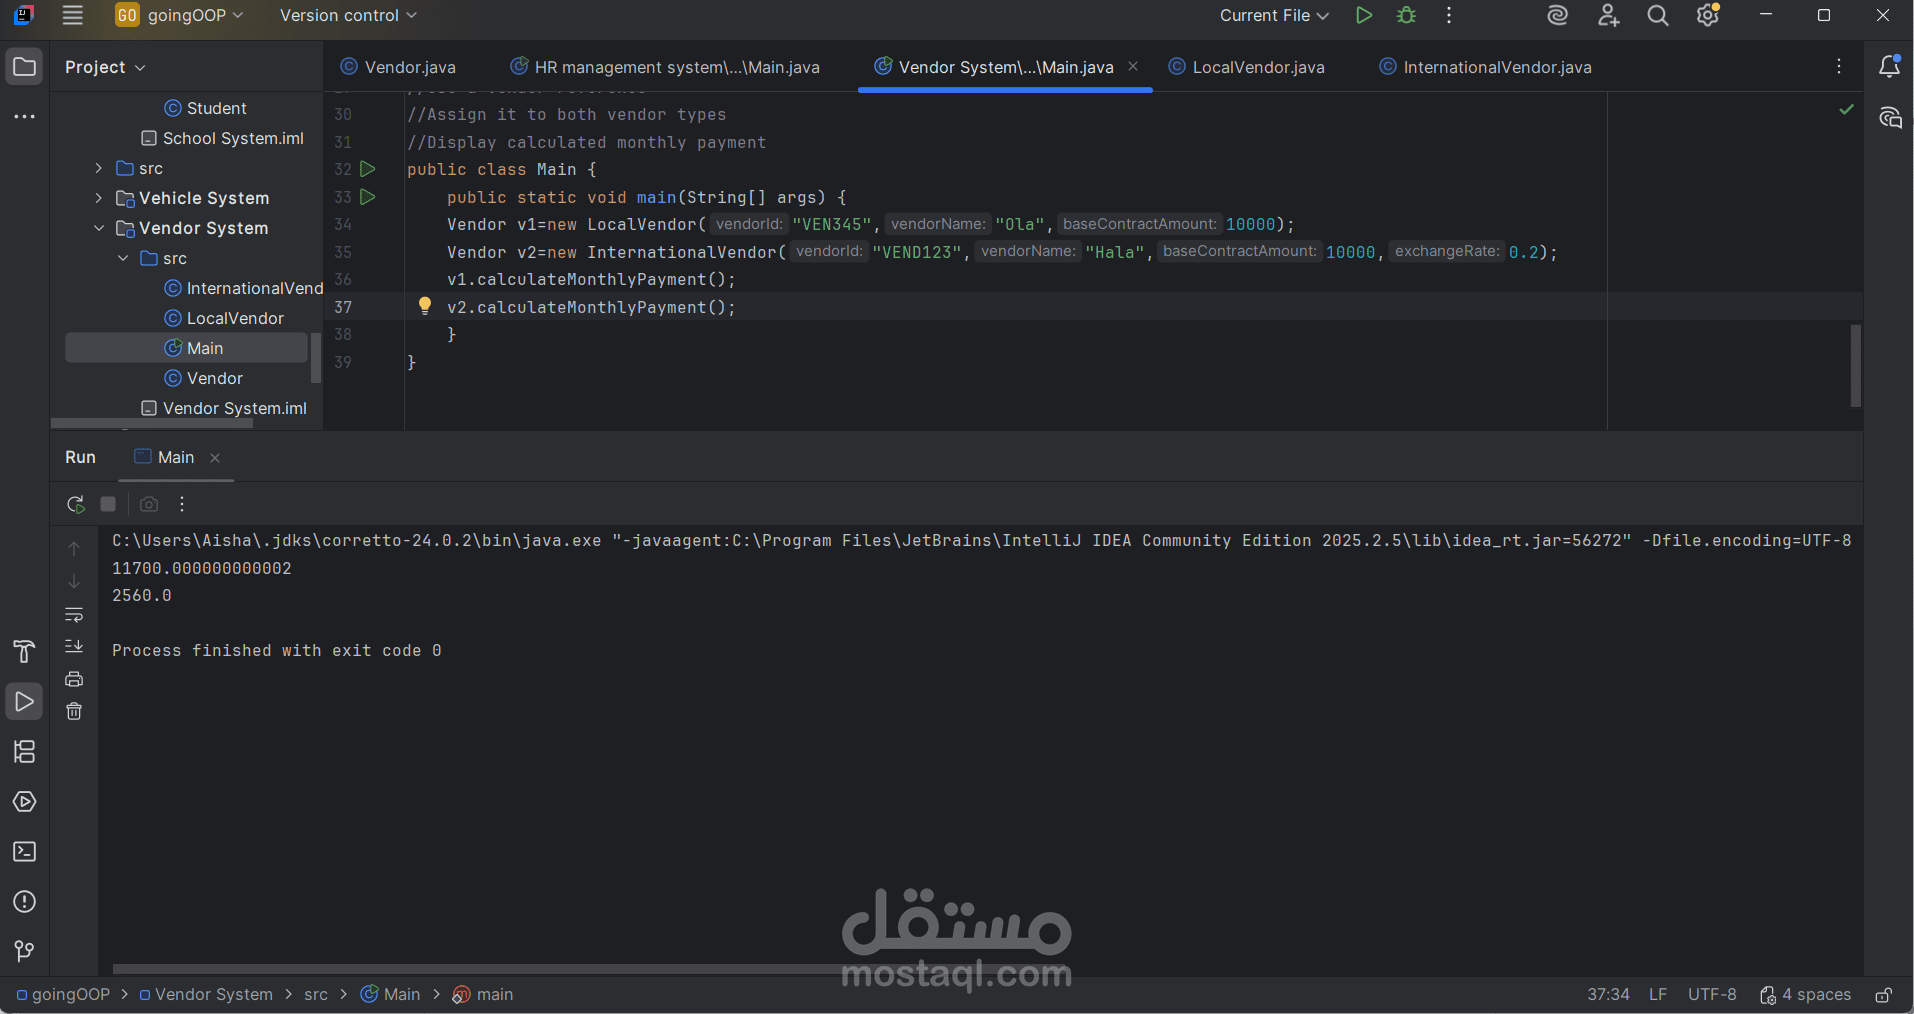
Task: Open Search Everywhere magnifier icon
Action: 1658,15
